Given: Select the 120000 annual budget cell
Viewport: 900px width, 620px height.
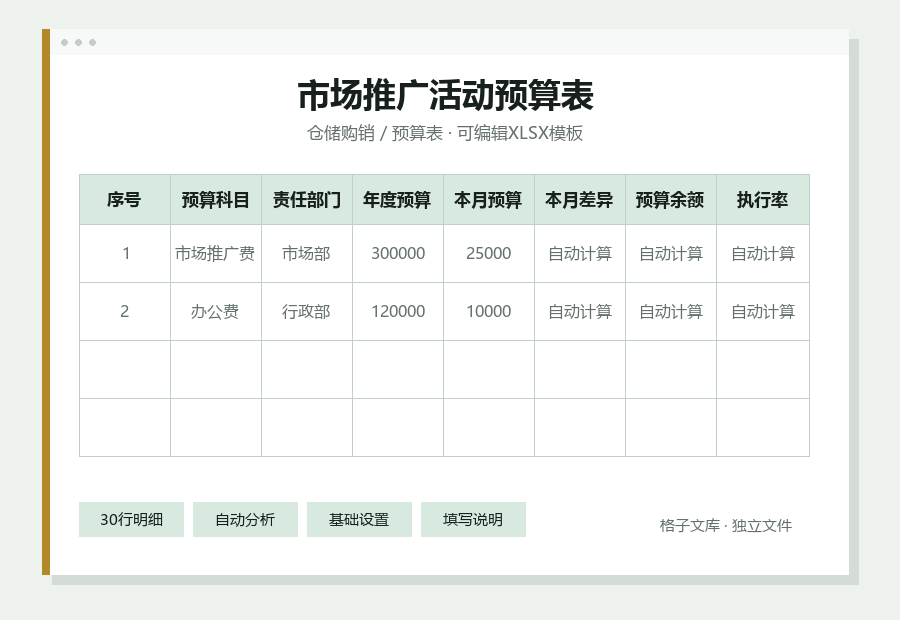Looking at the screenshot, I should 398,312.
